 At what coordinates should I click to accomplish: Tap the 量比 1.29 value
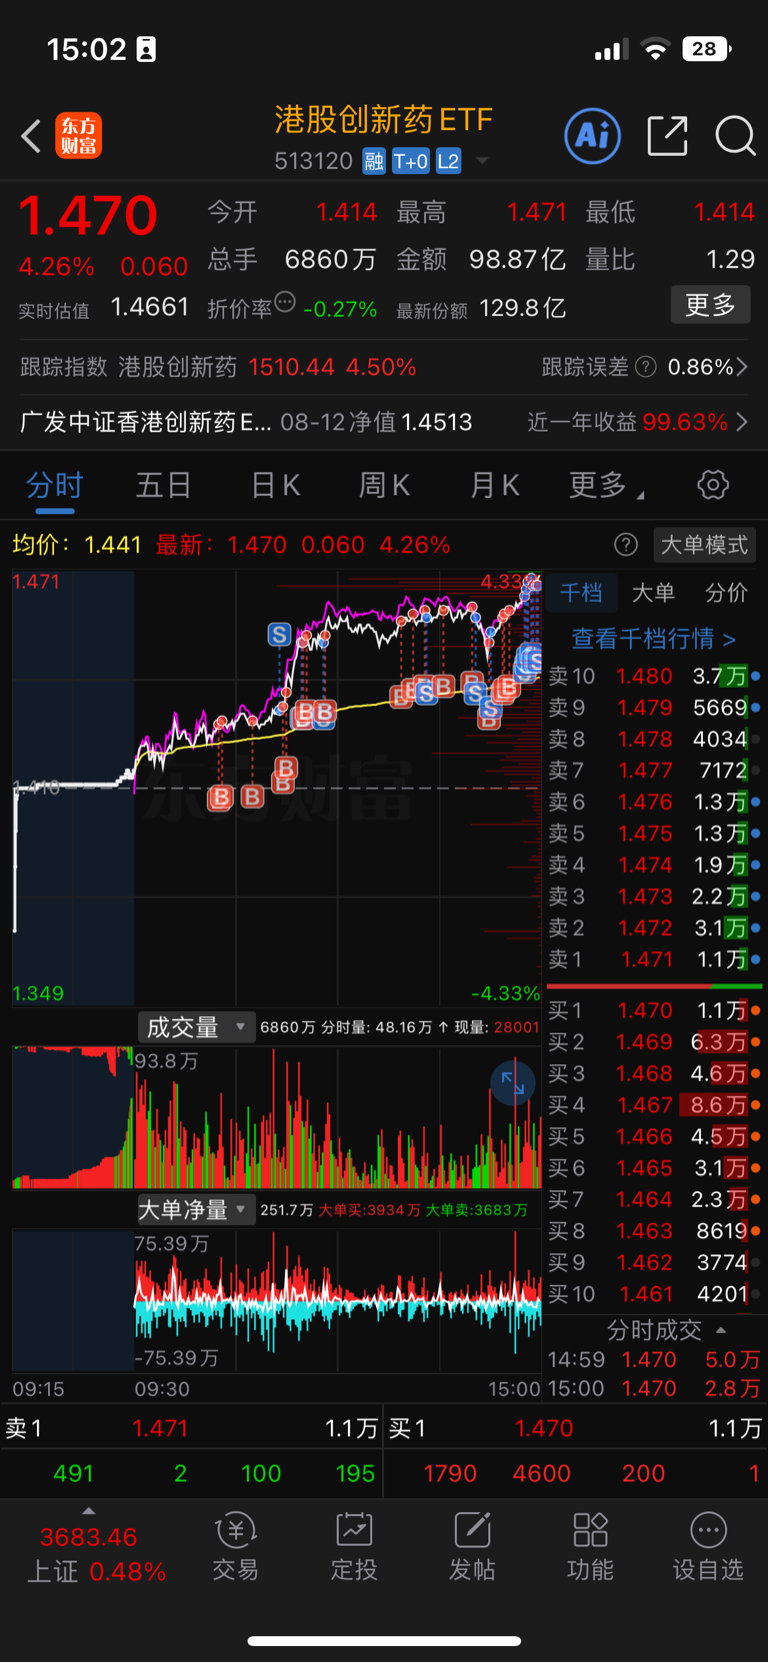point(730,260)
